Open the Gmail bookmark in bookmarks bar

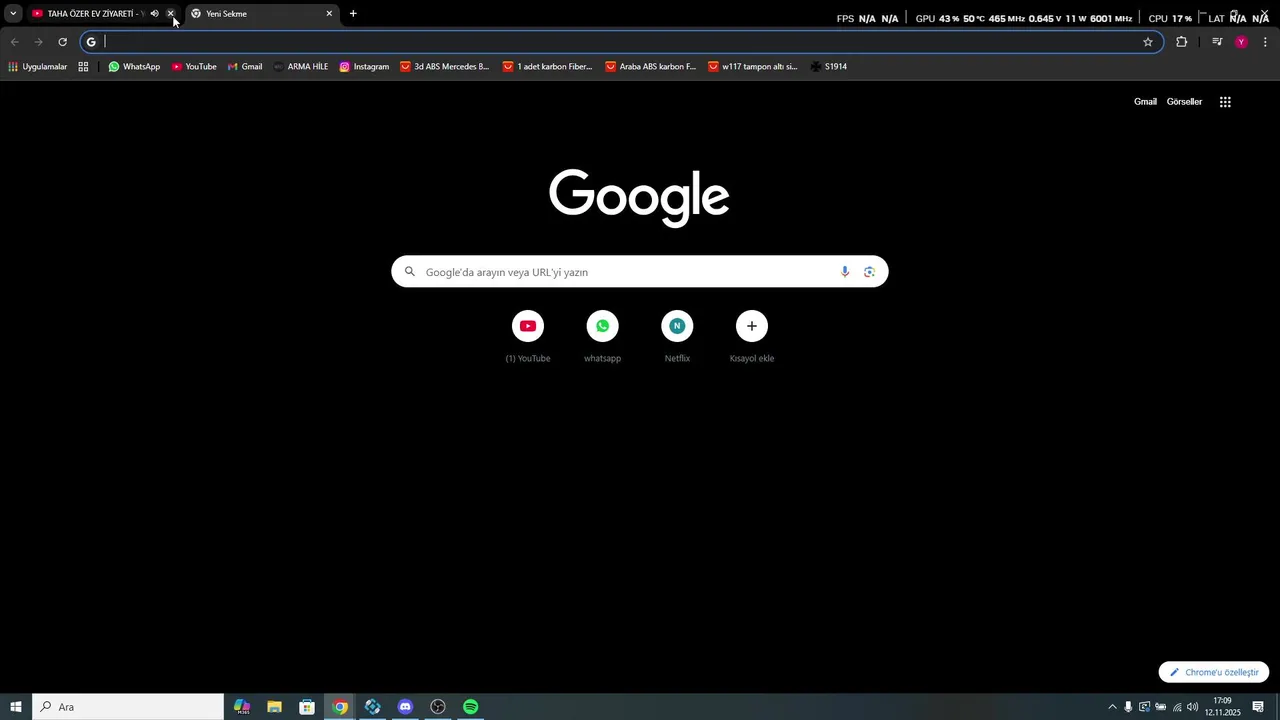pyautogui.click(x=245, y=67)
